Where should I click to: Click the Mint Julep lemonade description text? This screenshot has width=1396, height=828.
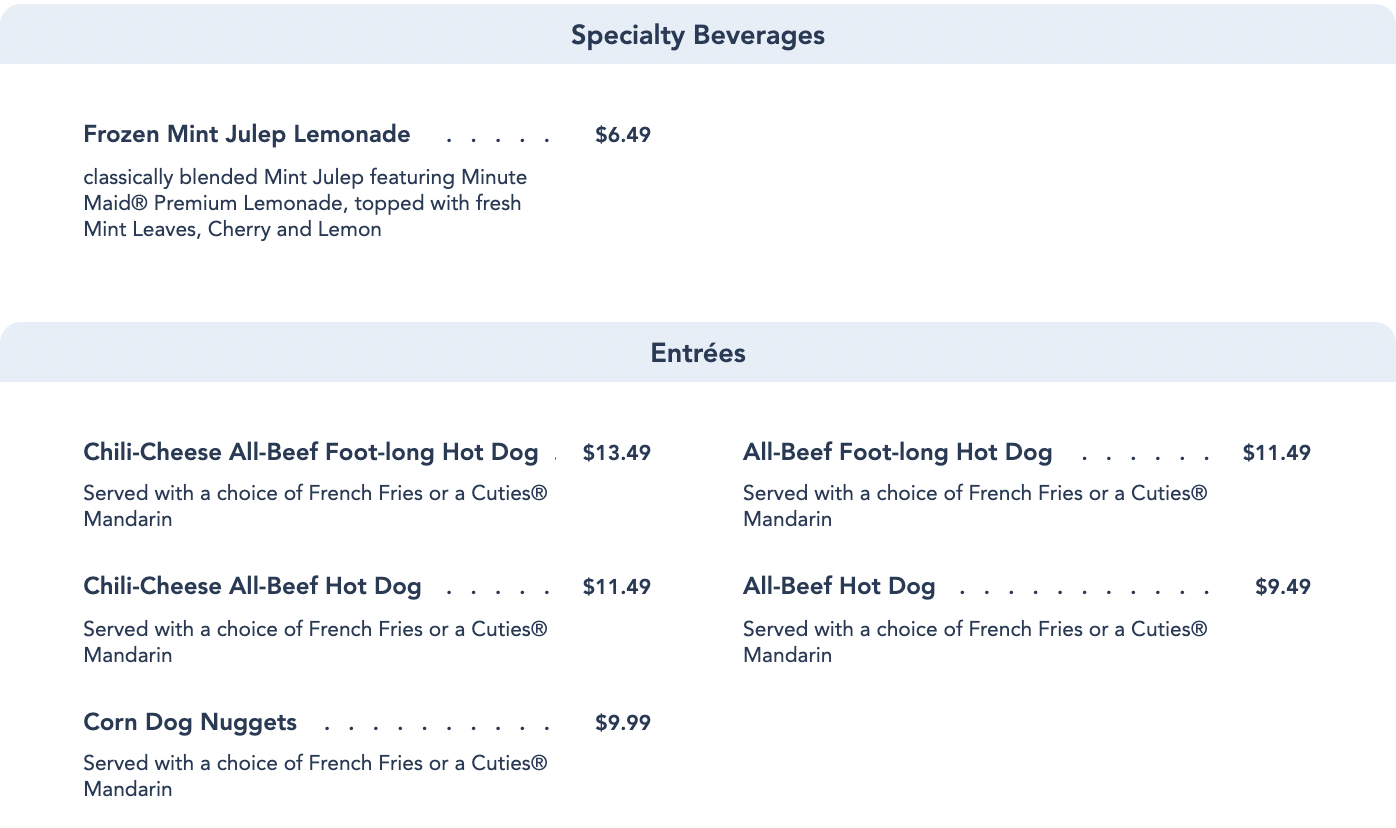(x=303, y=203)
